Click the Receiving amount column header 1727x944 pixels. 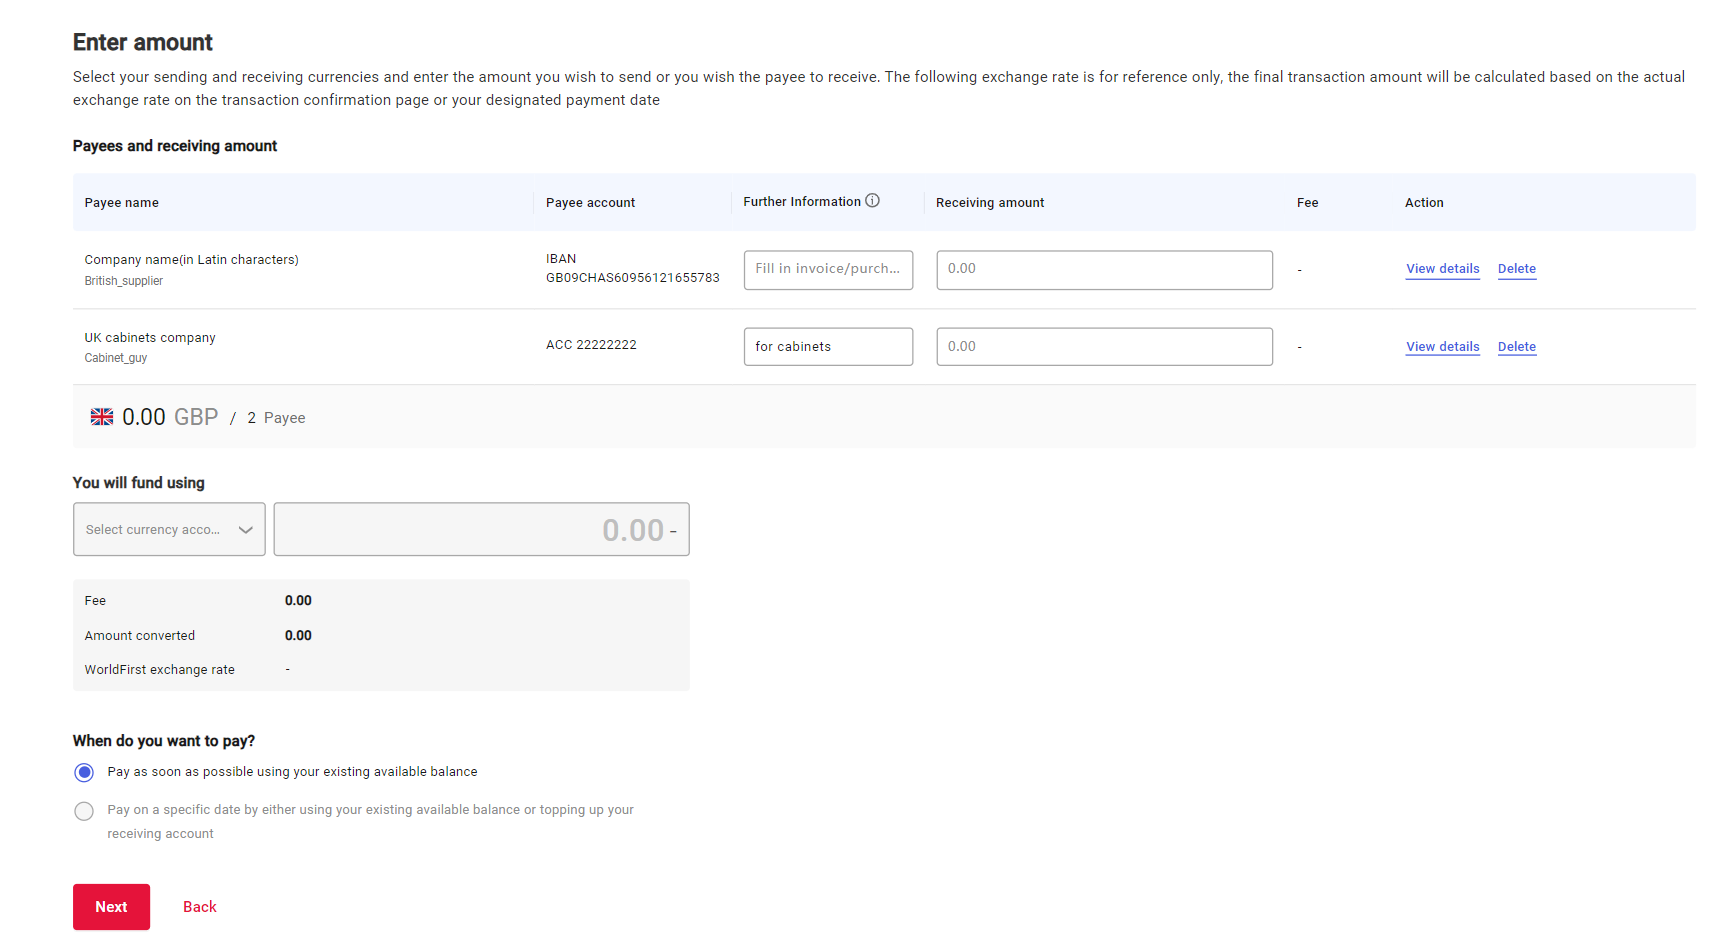989,203
